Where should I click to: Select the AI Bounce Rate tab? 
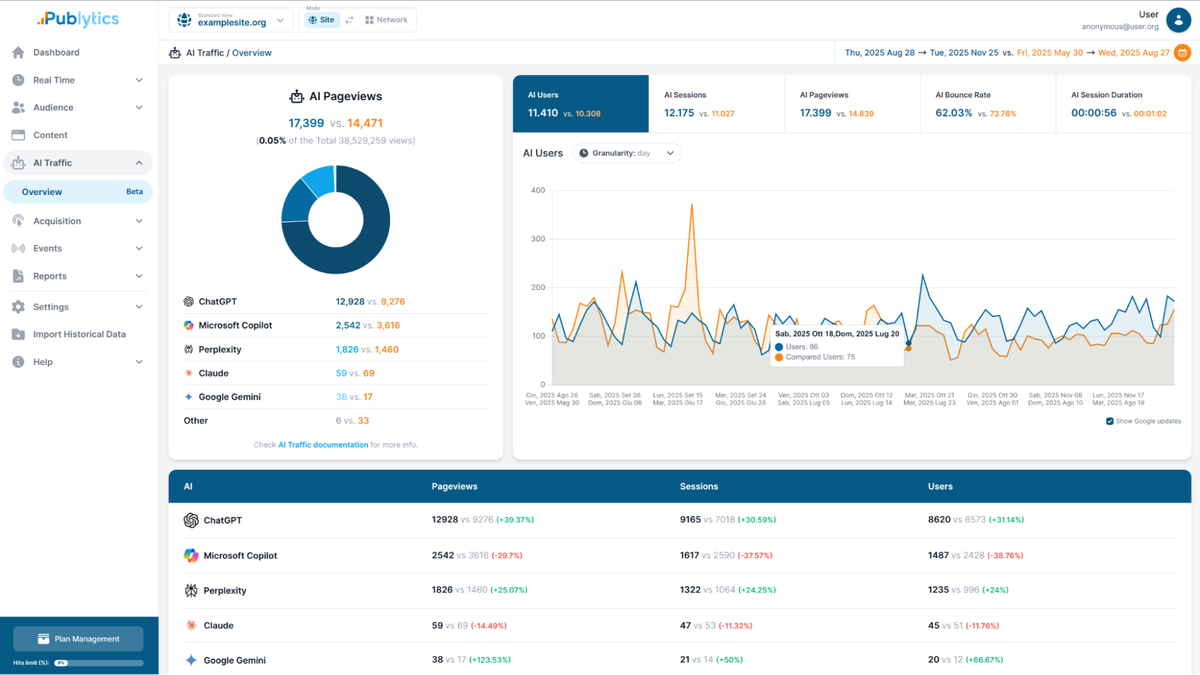click(986, 104)
